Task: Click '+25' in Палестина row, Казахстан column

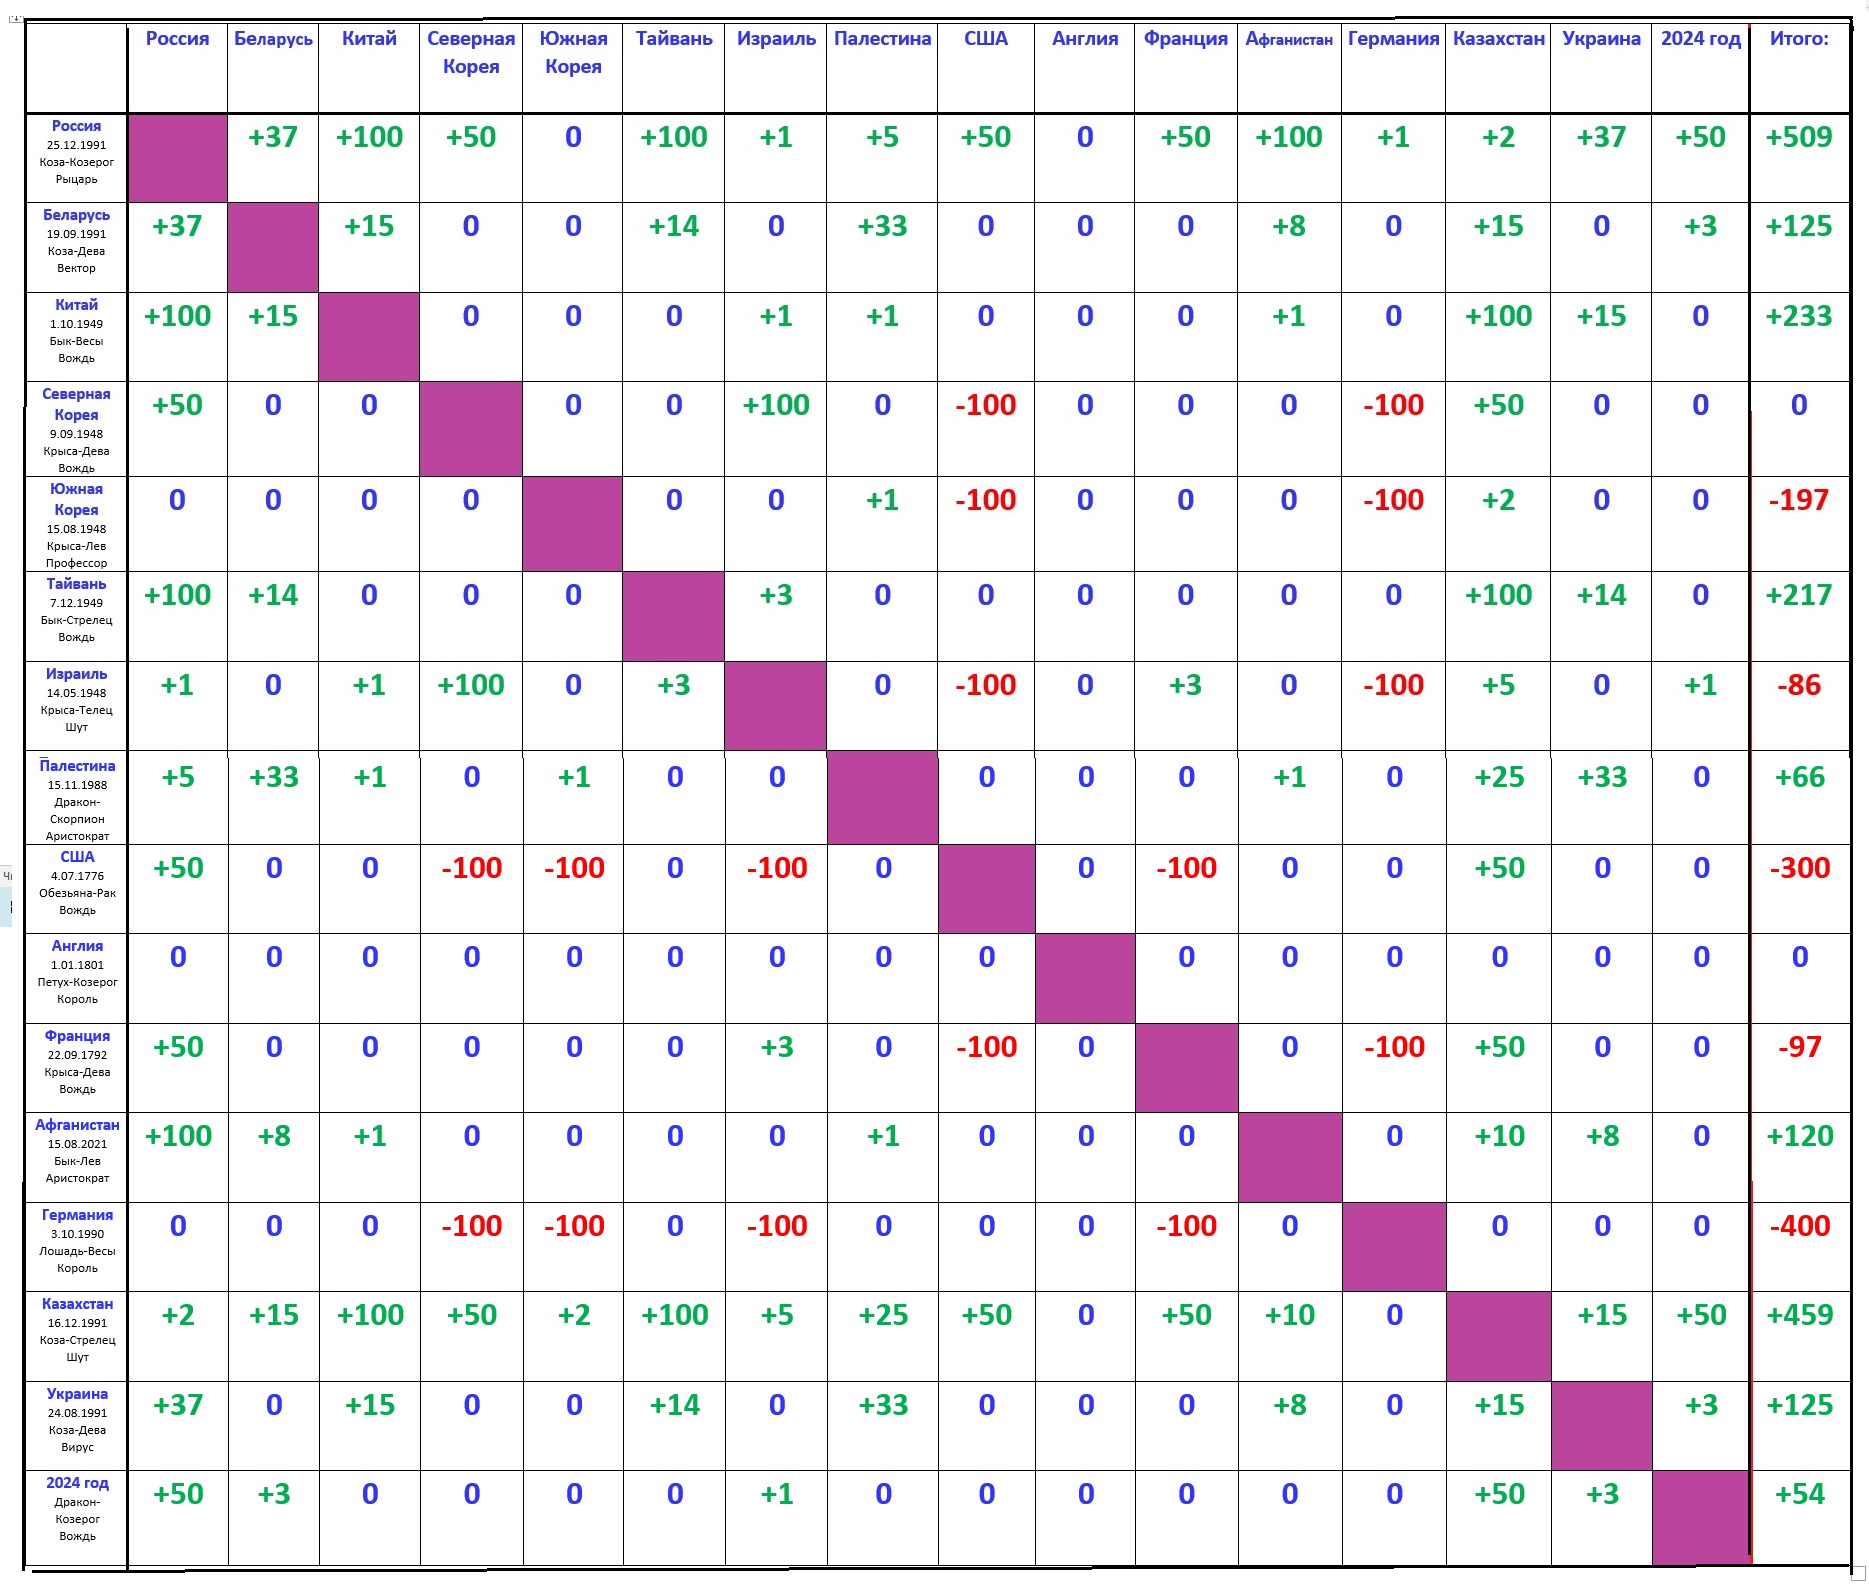Action: pyautogui.click(x=1499, y=777)
